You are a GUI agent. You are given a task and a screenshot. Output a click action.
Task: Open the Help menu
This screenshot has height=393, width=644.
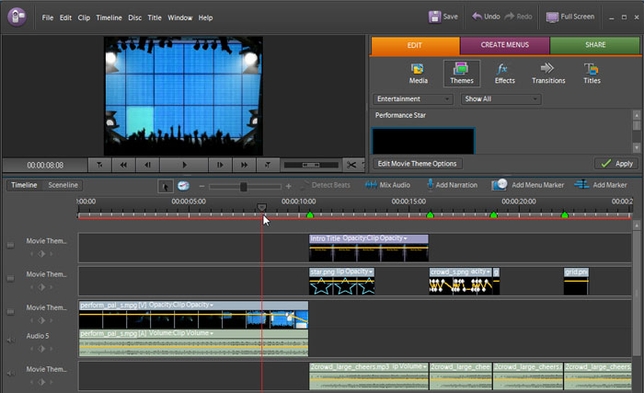pyautogui.click(x=205, y=18)
